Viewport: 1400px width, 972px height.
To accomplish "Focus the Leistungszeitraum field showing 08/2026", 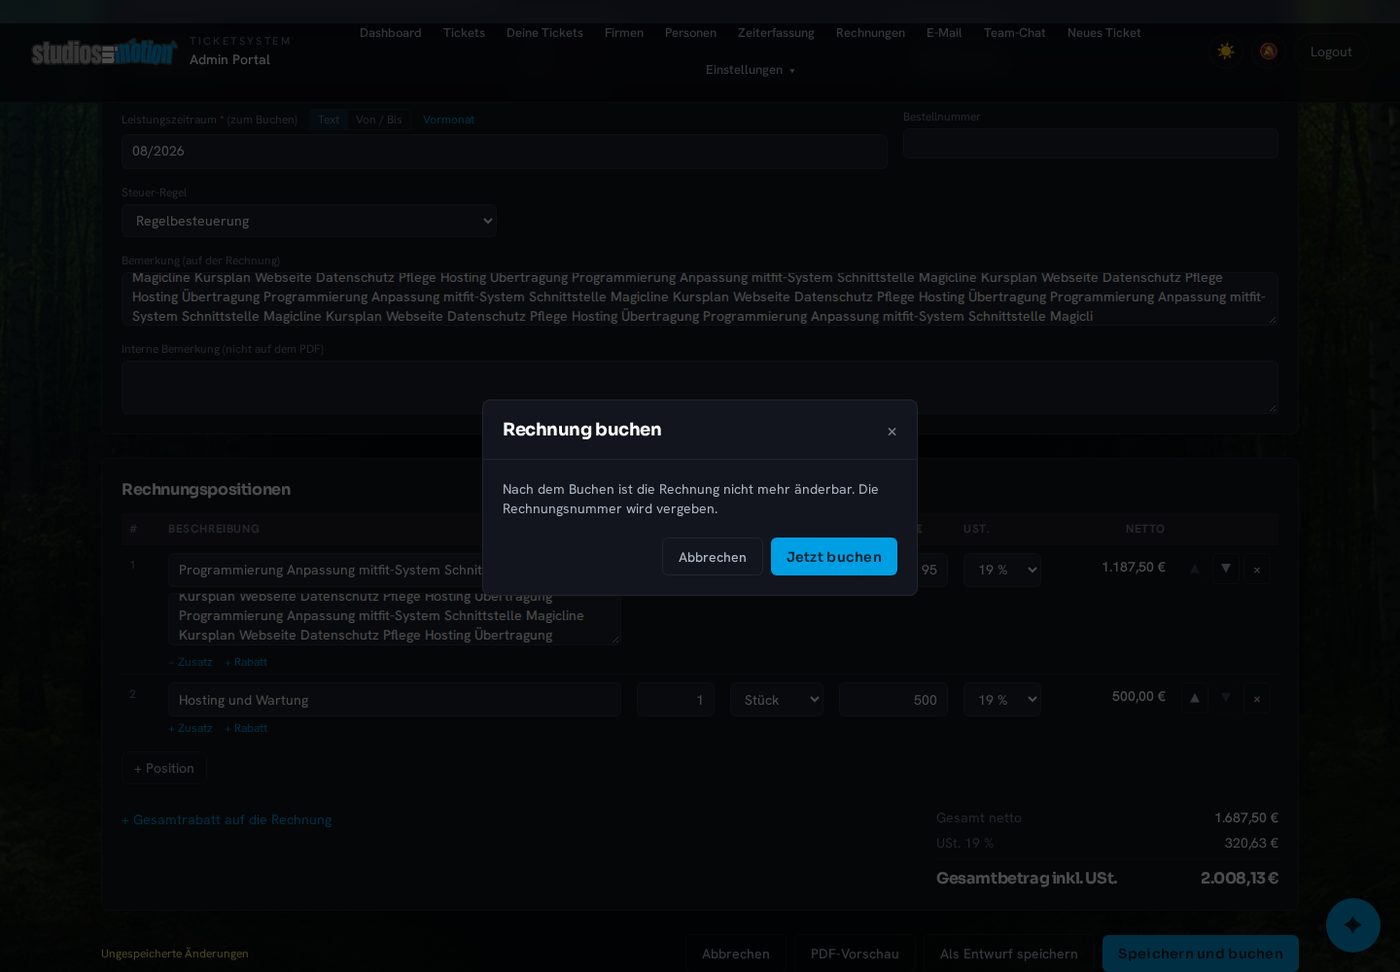I will pos(504,151).
